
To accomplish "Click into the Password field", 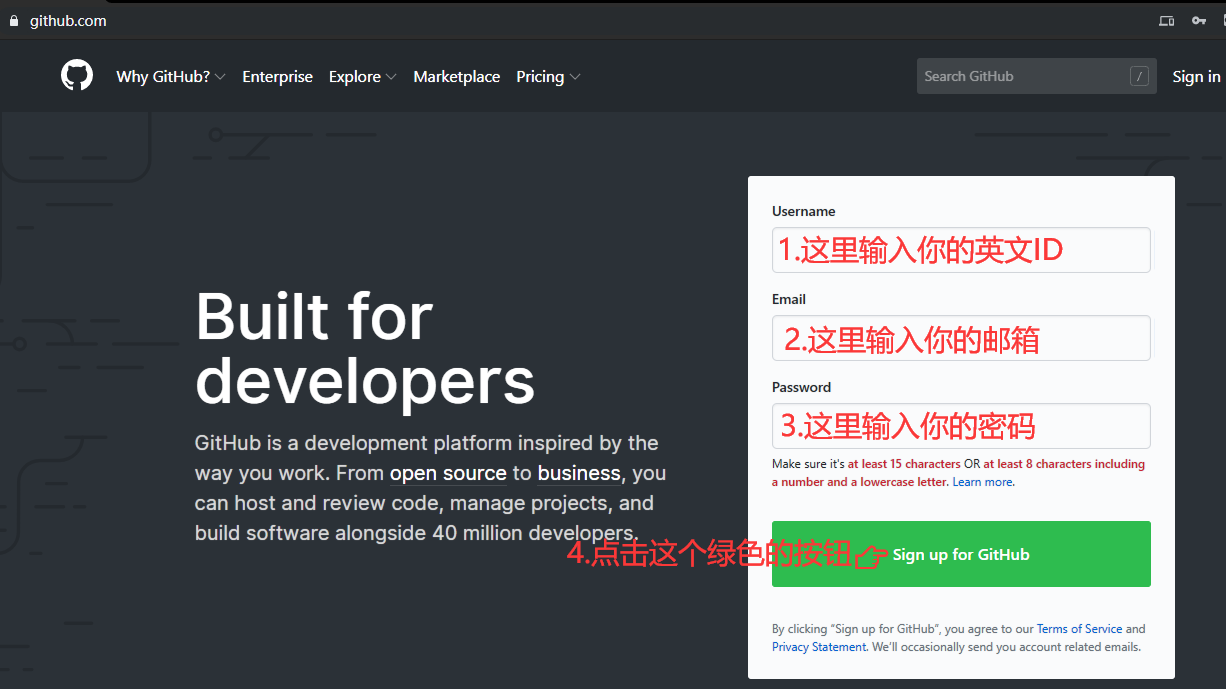I will (961, 426).
